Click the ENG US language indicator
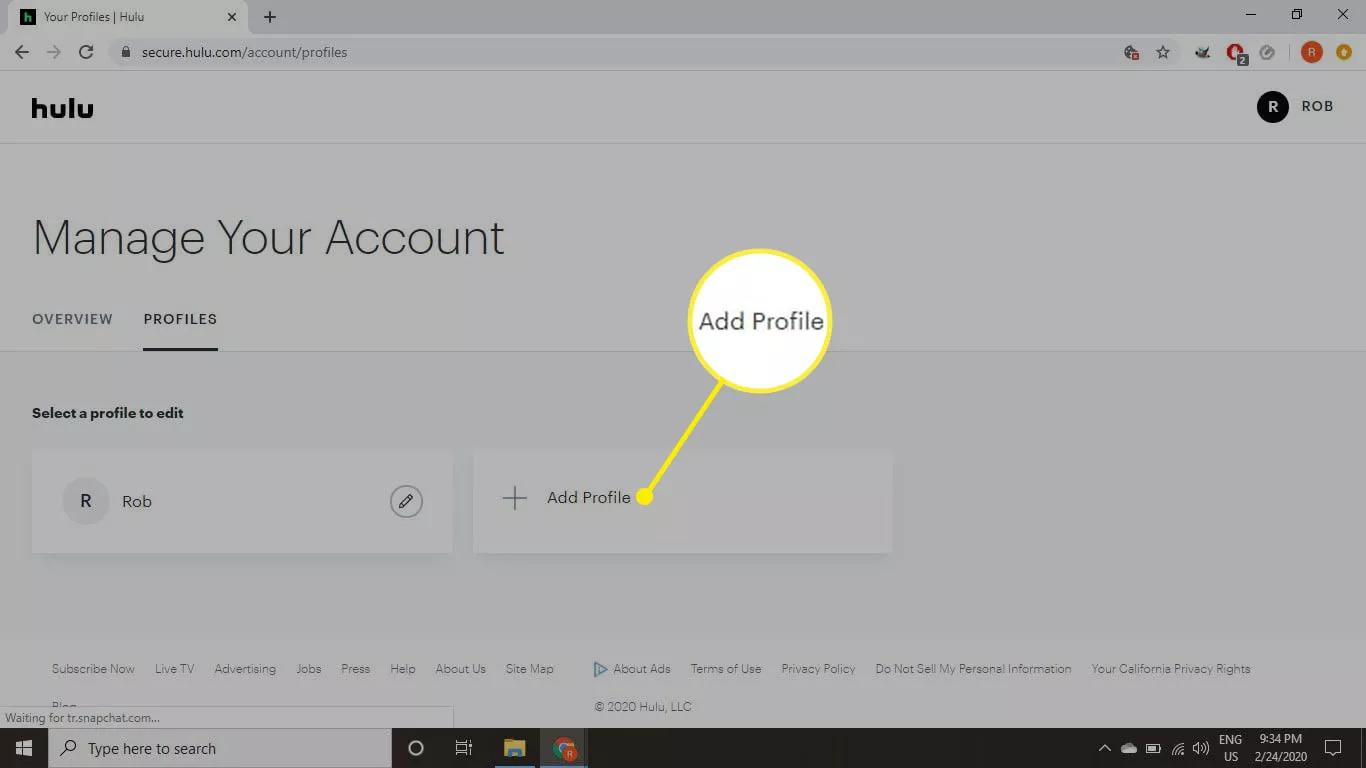The image size is (1366, 768). coord(1230,748)
